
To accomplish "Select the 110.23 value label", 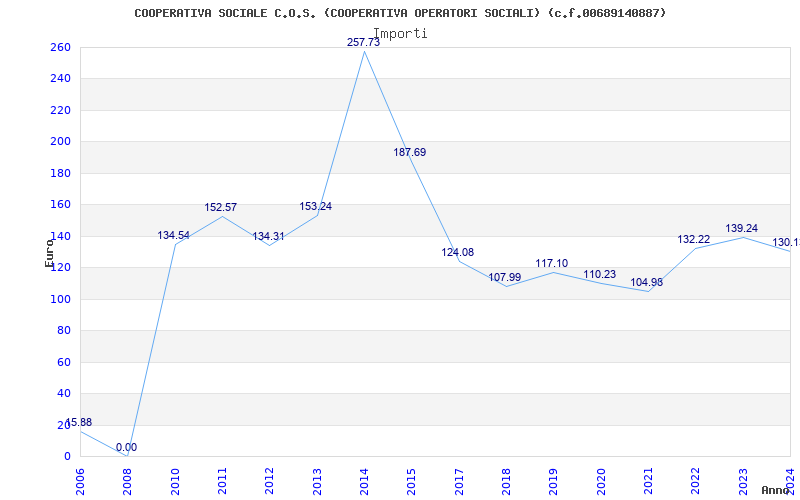I will click(x=599, y=274).
